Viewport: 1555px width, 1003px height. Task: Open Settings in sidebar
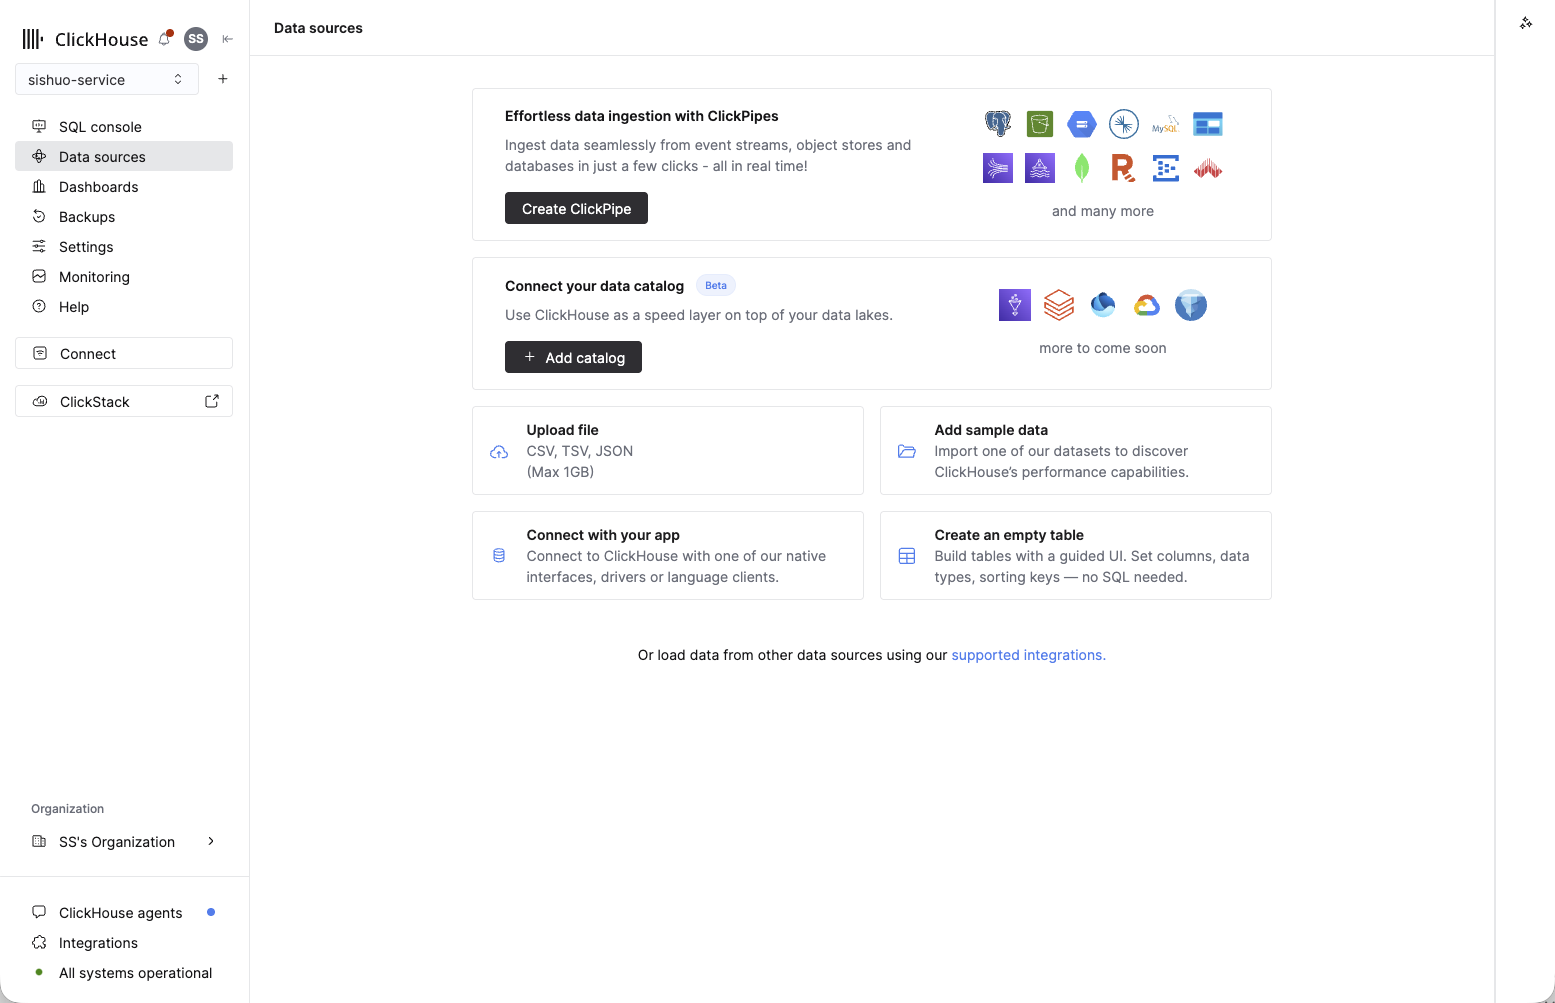coord(124,246)
